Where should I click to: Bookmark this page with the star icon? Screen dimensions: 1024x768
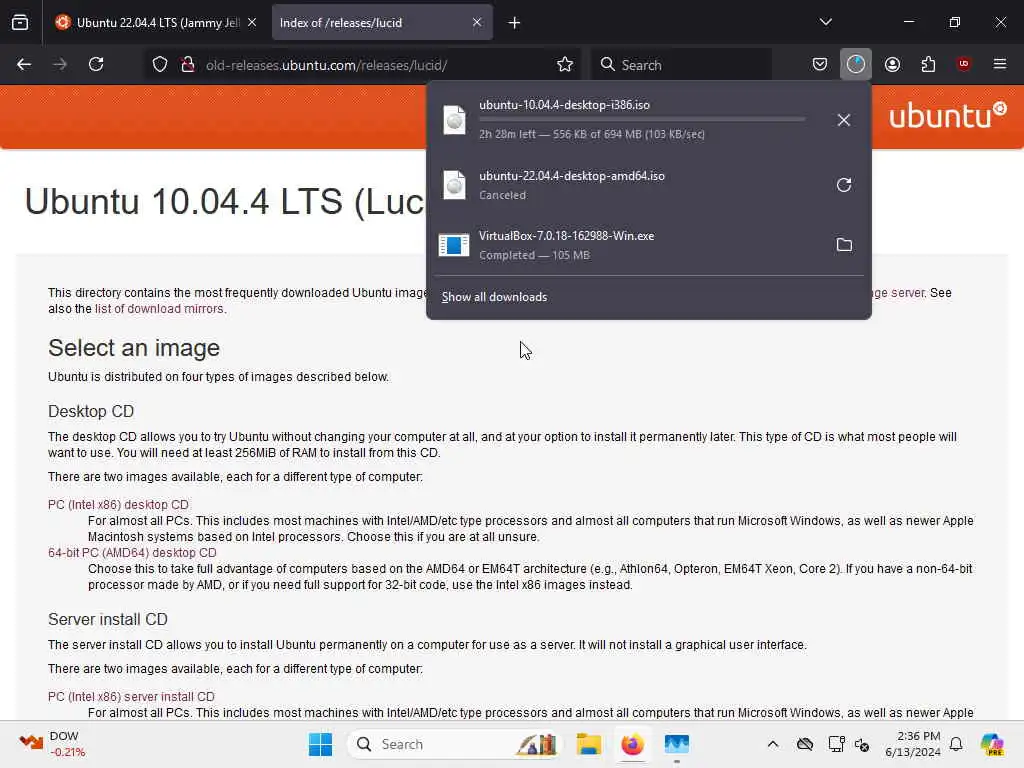pyautogui.click(x=565, y=65)
